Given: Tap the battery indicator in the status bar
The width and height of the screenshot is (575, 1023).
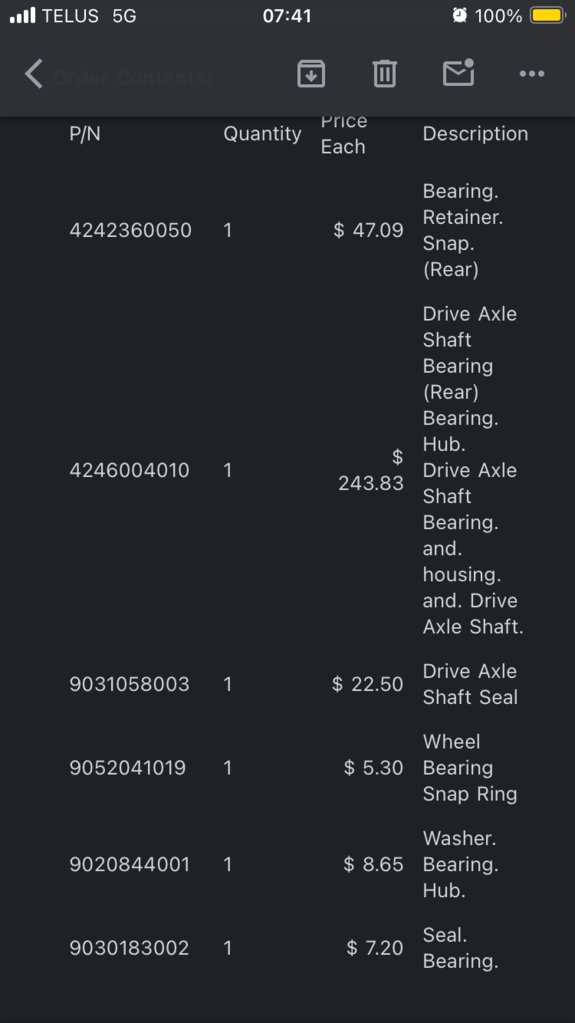Looking at the screenshot, I should (x=547, y=16).
